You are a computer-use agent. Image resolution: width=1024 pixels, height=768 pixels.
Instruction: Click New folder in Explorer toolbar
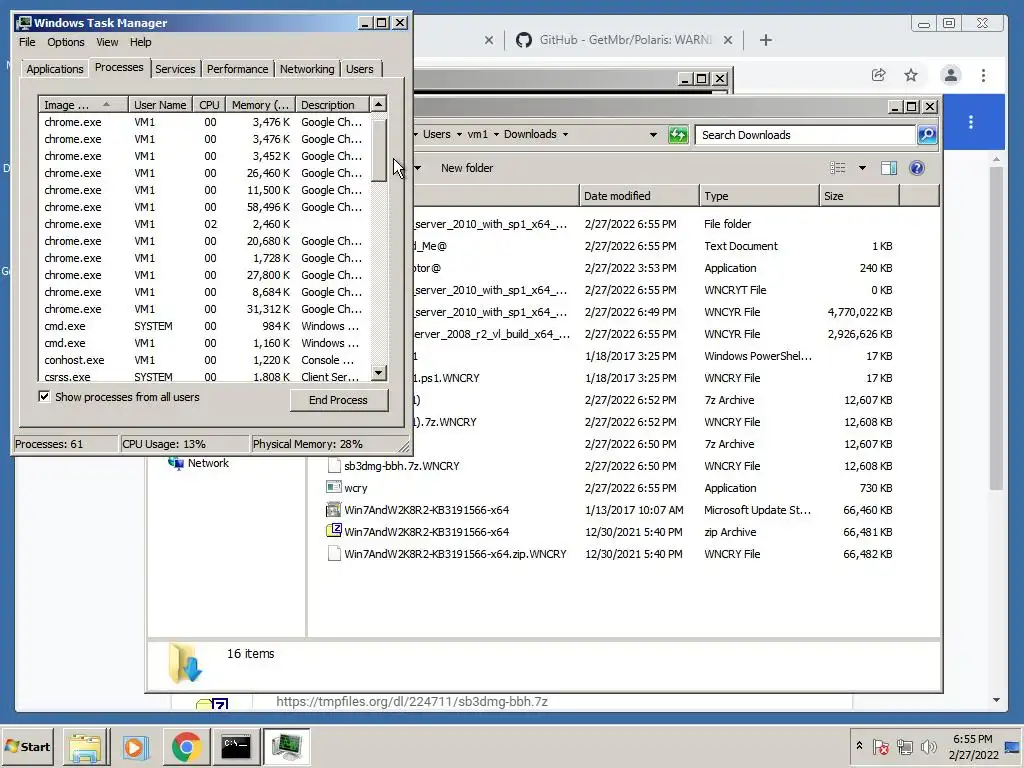[x=467, y=168]
